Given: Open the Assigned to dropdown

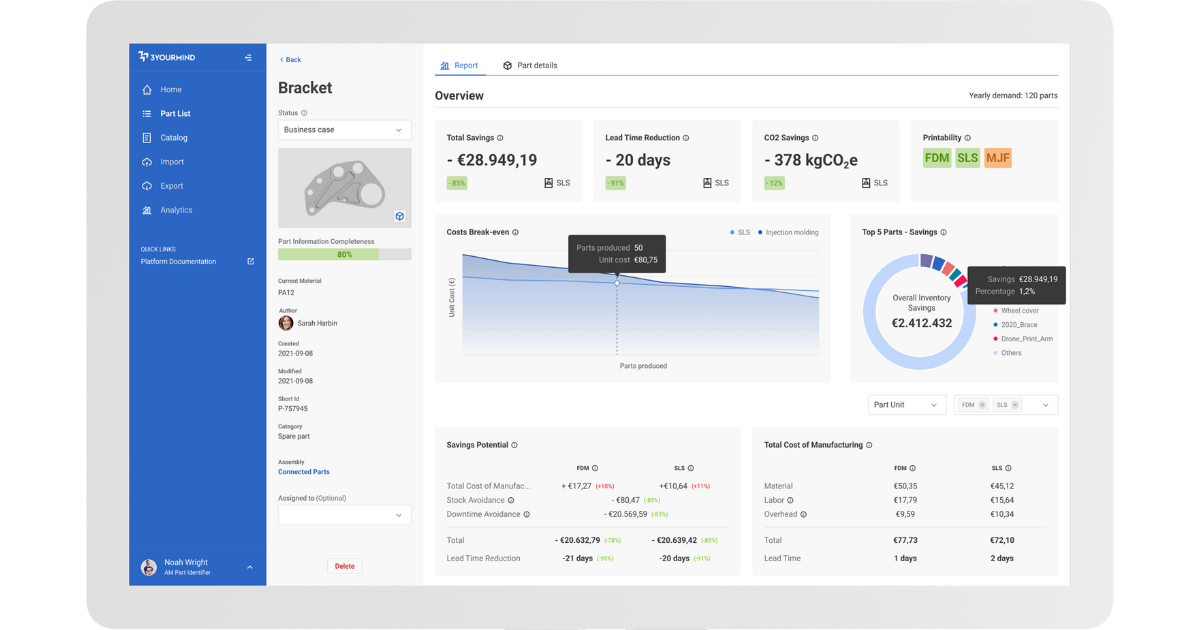Looking at the screenshot, I should coord(344,515).
